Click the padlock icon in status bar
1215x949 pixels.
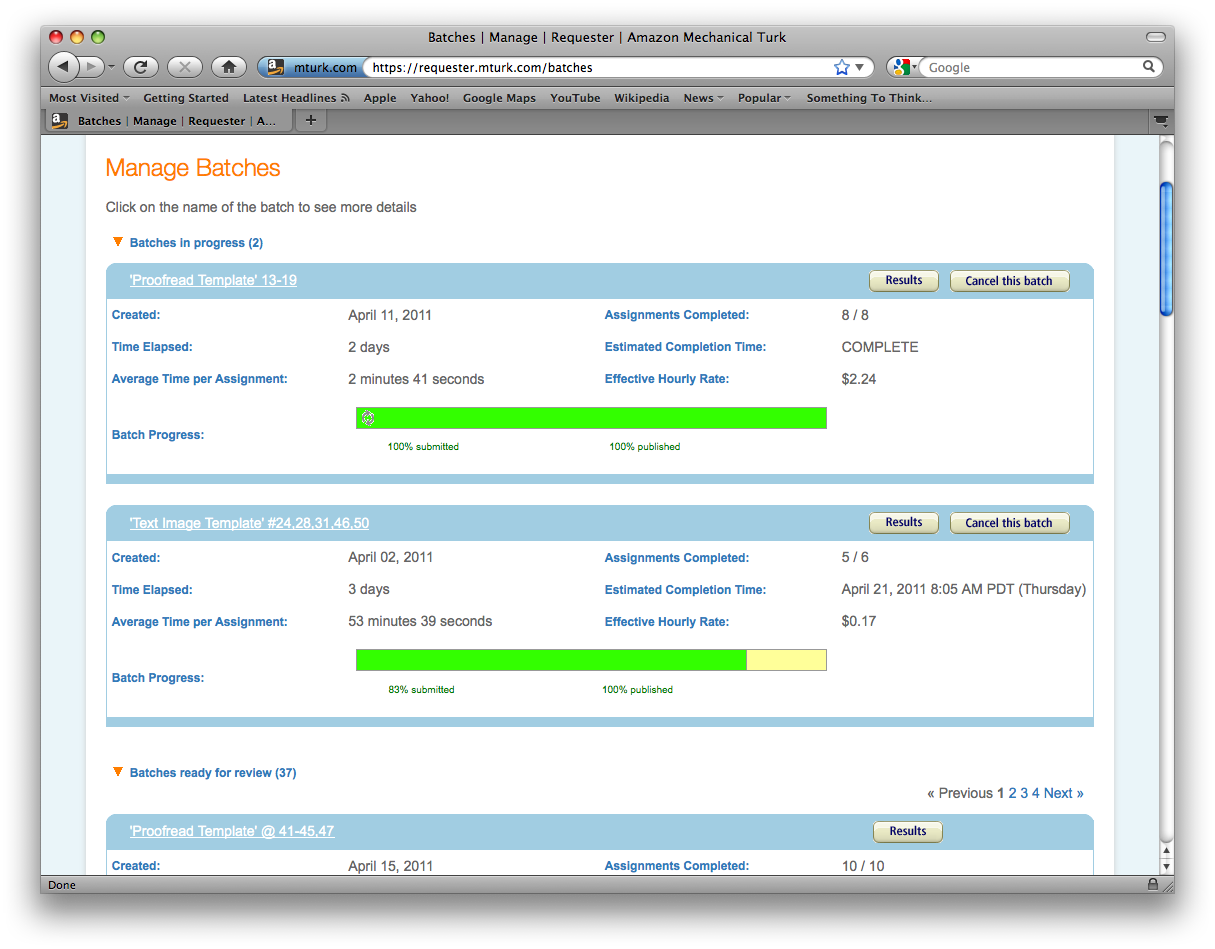click(x=1153, y=884)
